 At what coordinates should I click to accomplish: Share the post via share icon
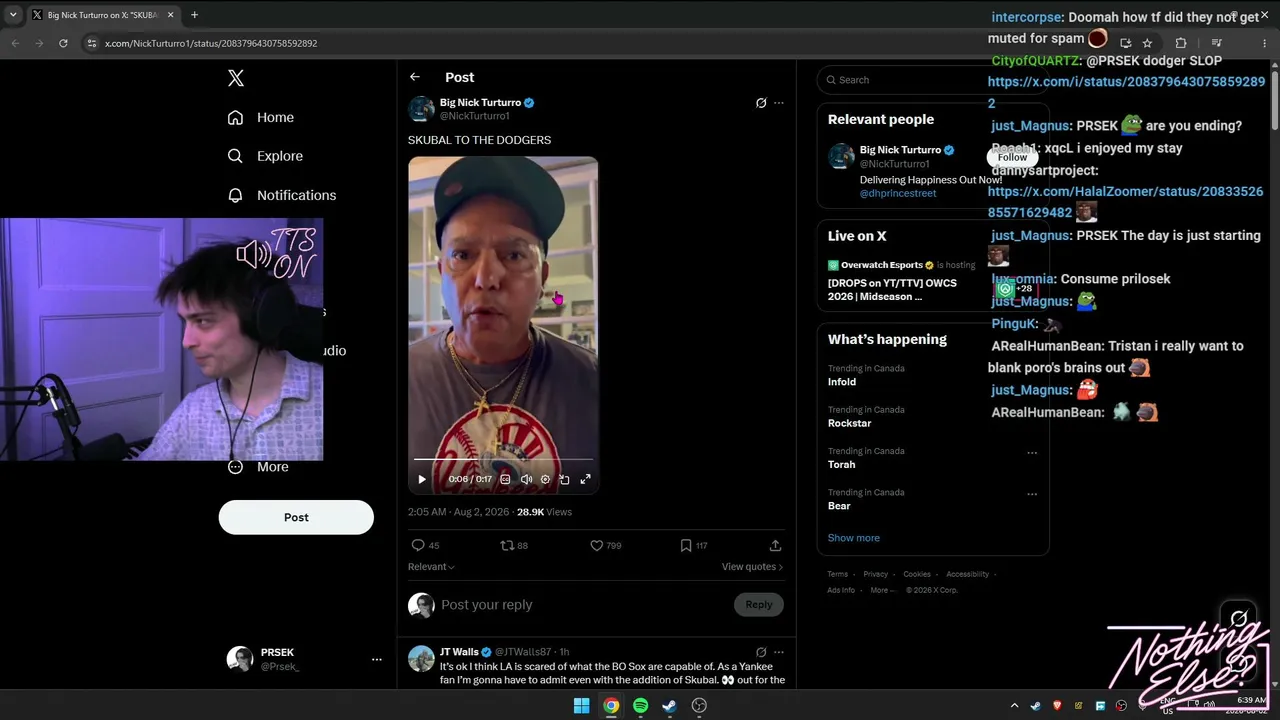[775, 545]
